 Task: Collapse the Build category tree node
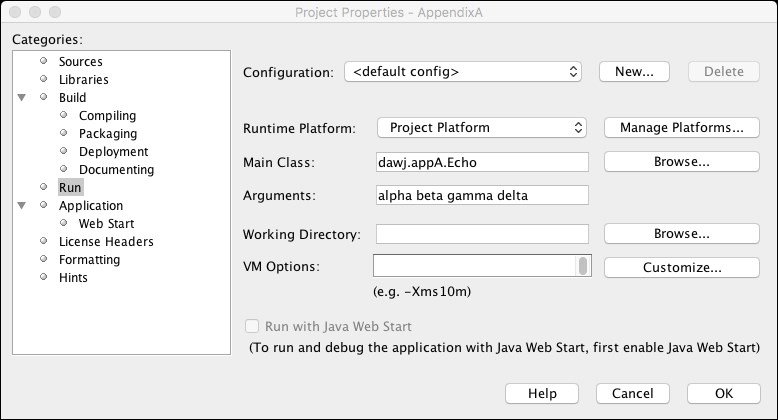22,97
